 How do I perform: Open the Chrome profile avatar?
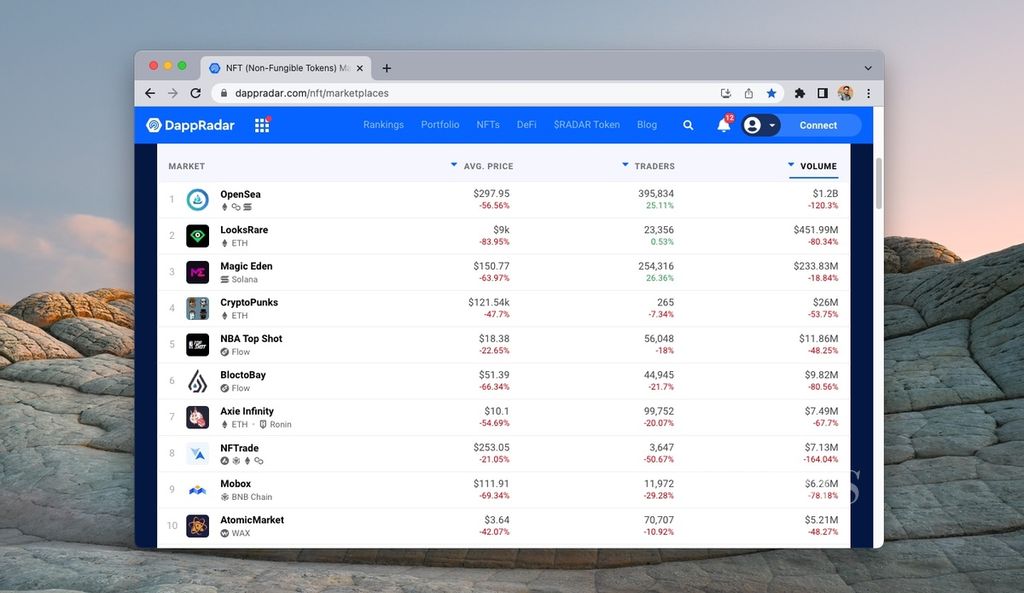[845, 93]
